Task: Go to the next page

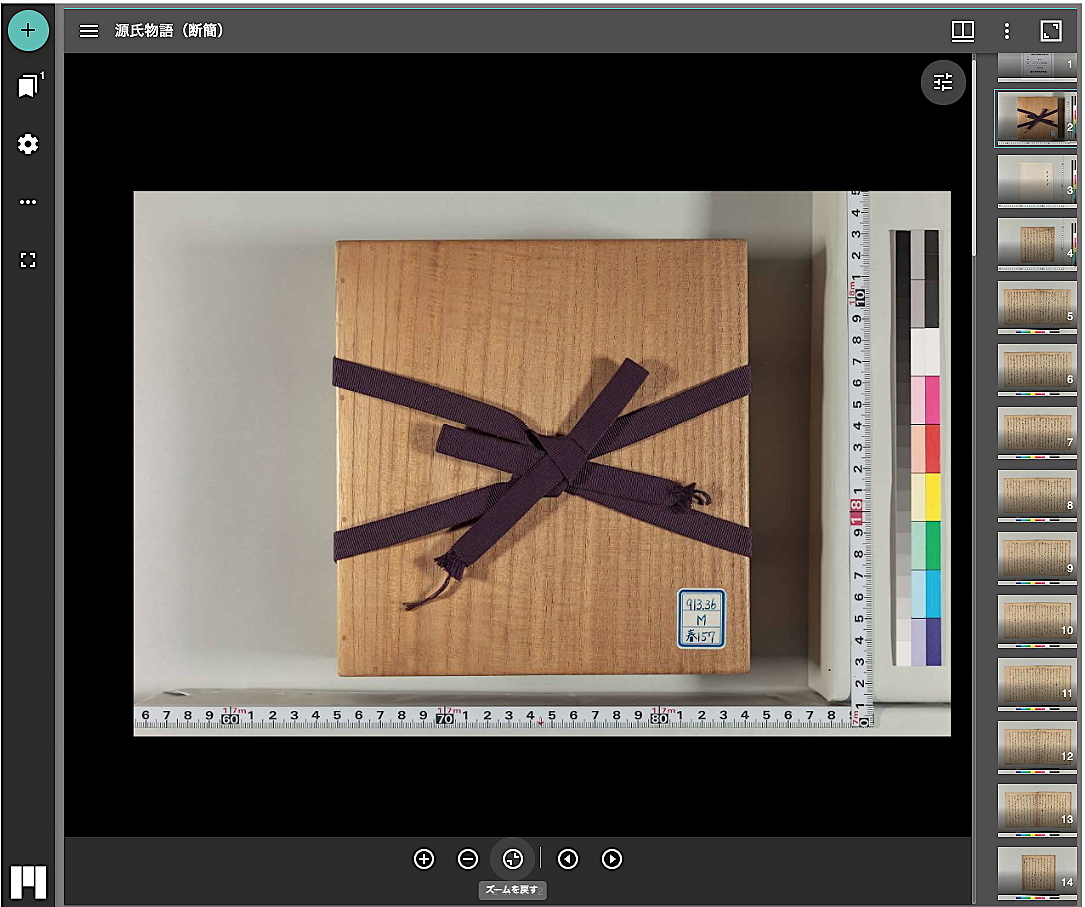Action: (612, 859)
